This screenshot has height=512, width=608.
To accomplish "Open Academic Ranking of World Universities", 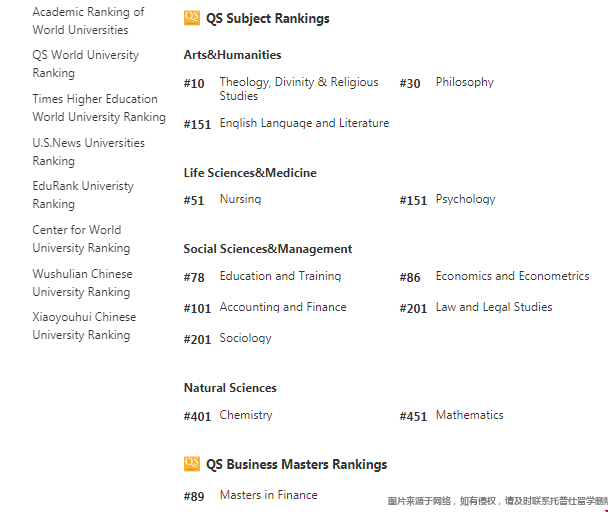I will coord(88,21).
